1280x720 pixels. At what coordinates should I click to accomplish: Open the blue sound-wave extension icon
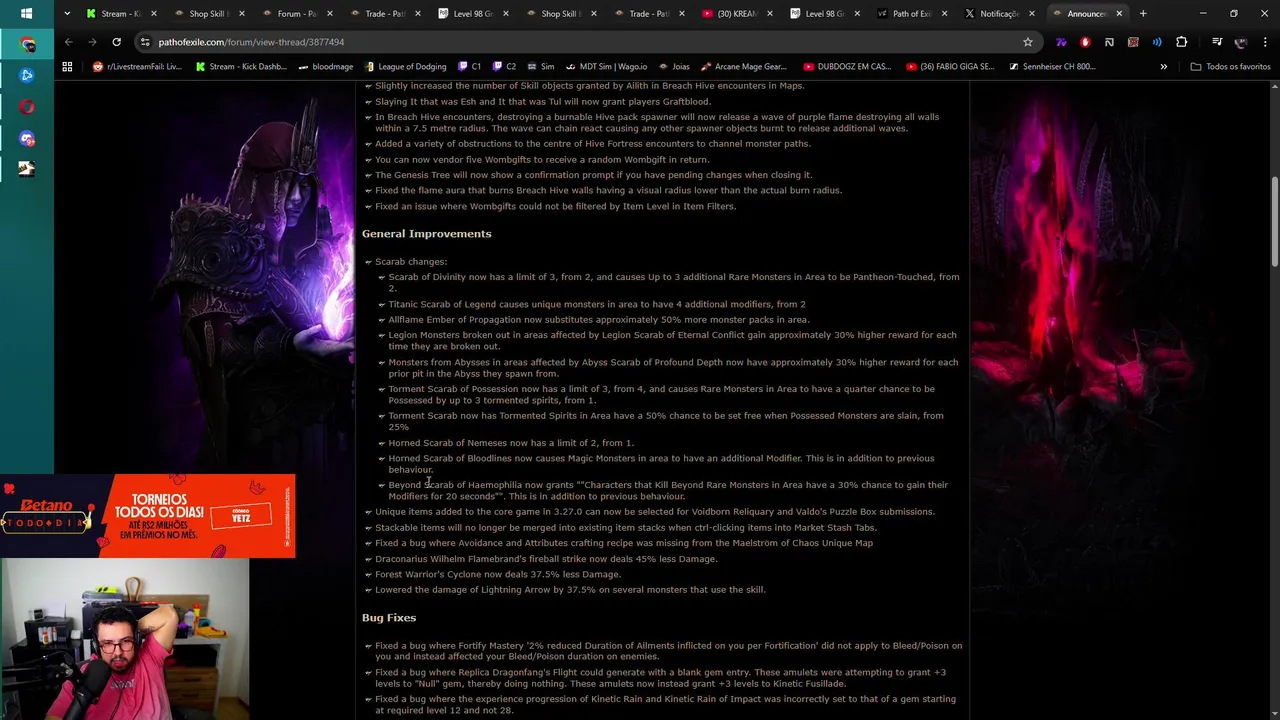(x=1157, y=42)
